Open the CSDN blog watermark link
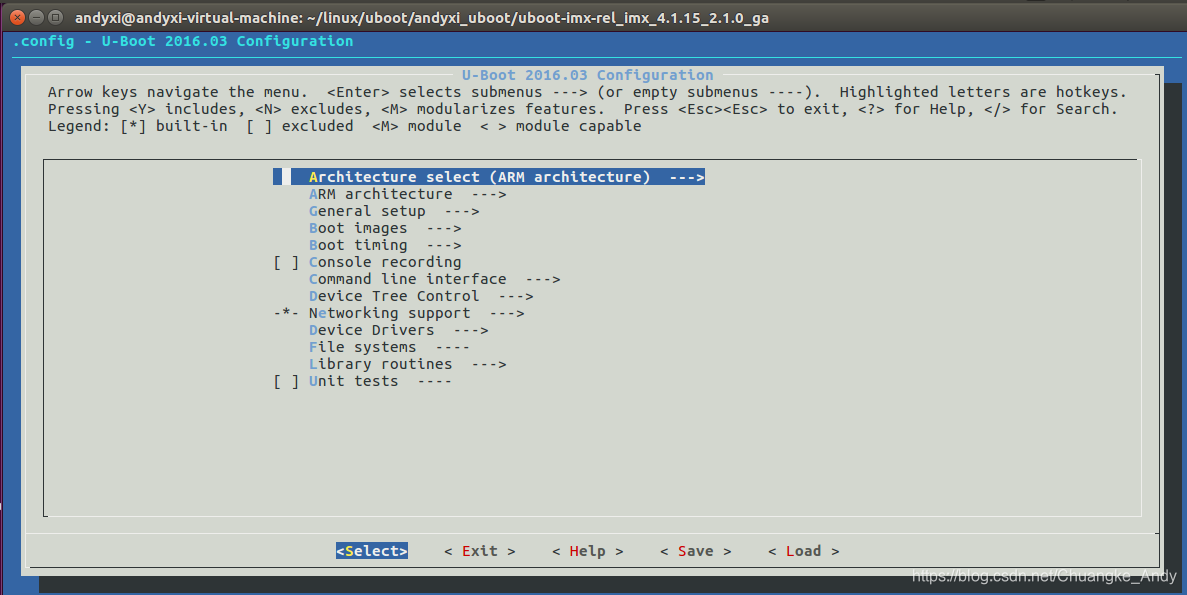 [1043, 576]
